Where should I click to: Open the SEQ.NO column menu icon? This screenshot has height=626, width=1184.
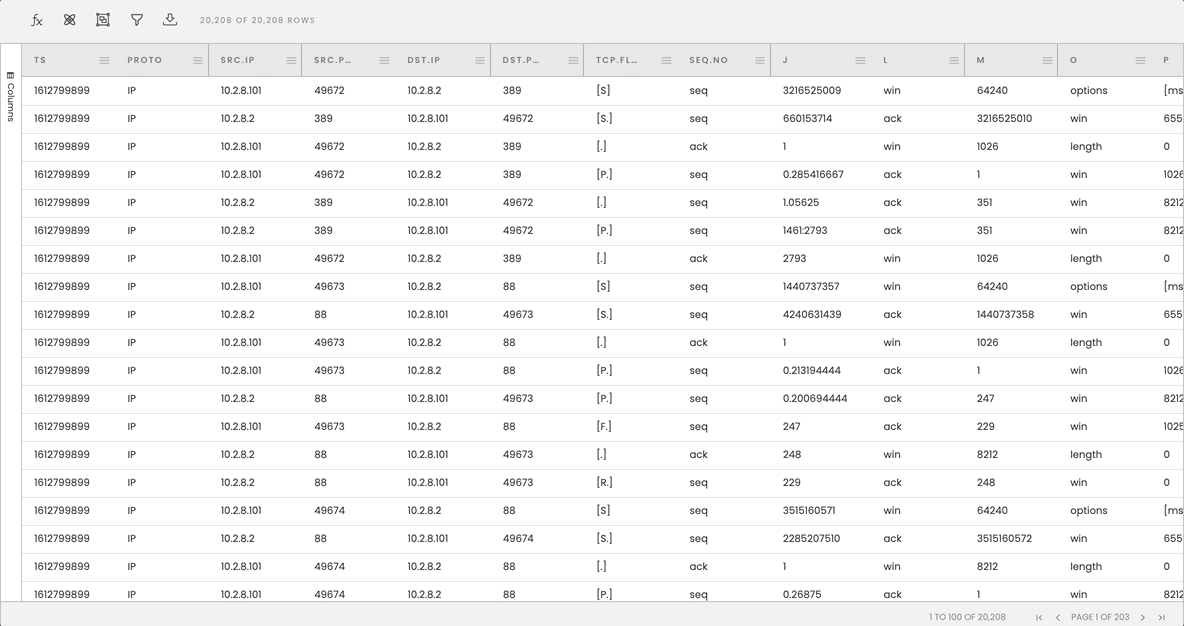760,60
